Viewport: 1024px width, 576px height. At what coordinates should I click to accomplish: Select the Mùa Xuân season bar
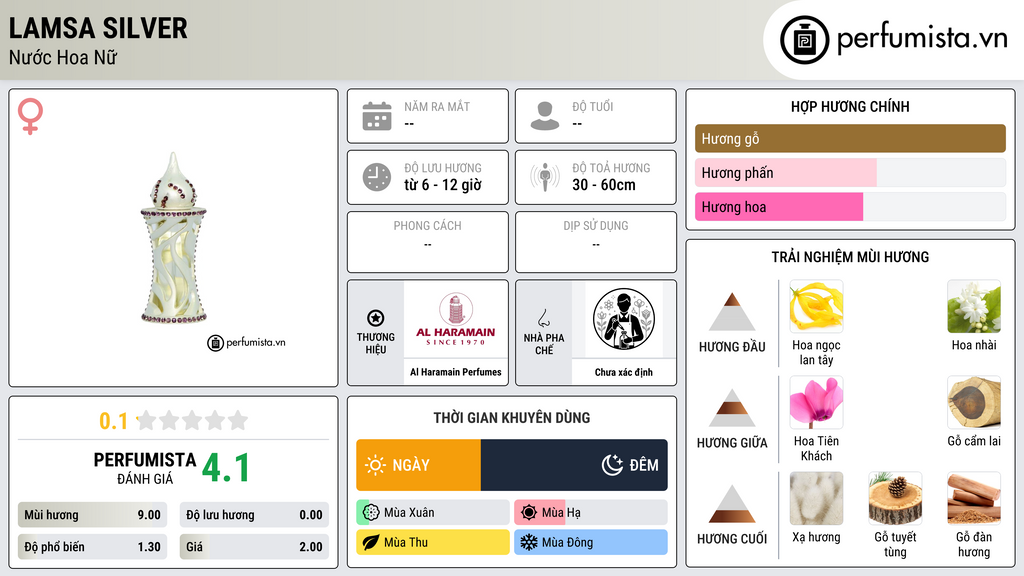tap(433, 513)
